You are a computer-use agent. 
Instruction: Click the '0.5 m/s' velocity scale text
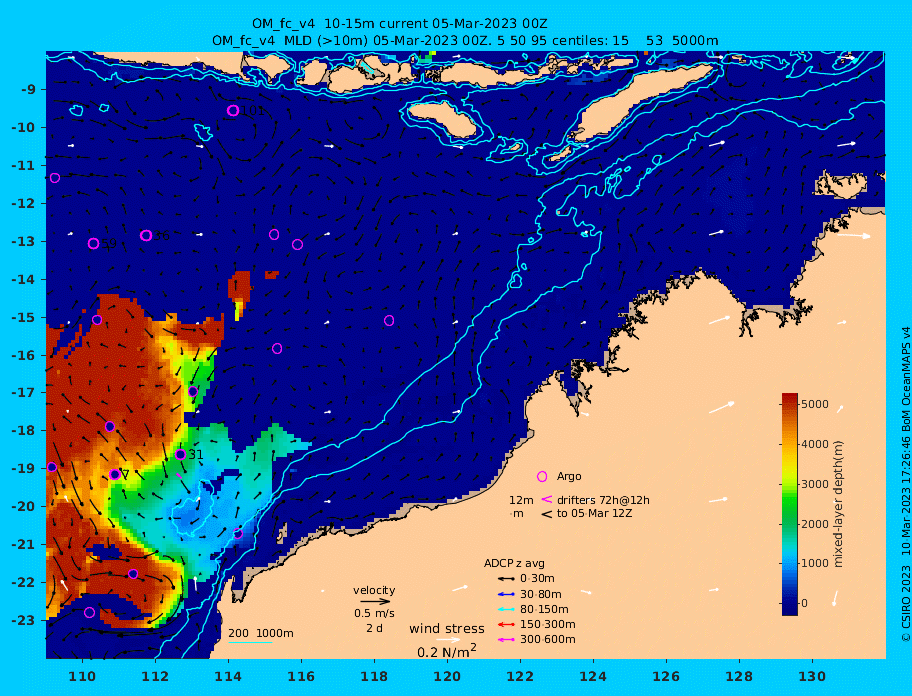[x=374, y=613]
